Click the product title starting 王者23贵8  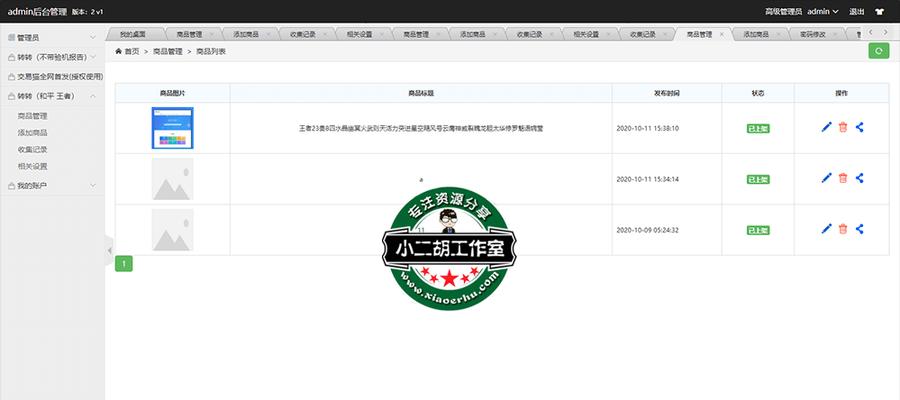click(421, 129)
